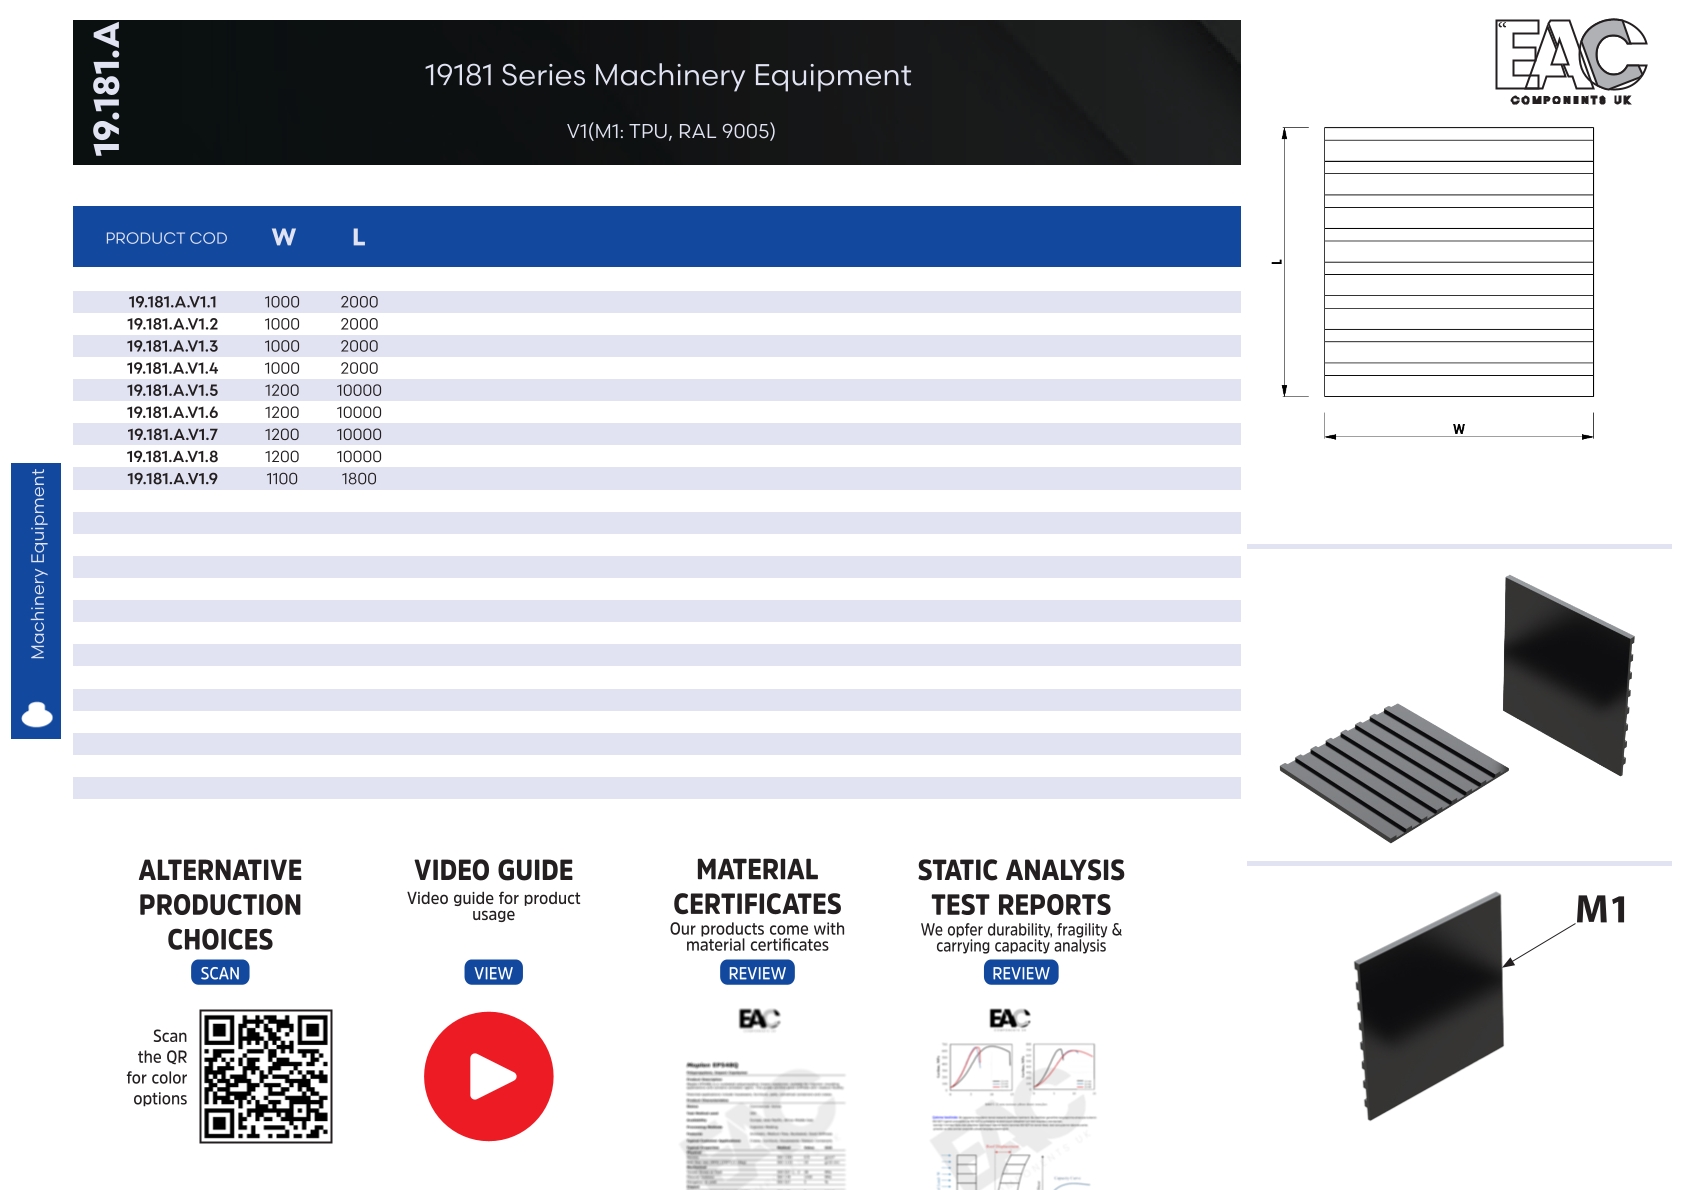
Task: Click the SCAN button under Alternative Production Choices
Action: (x=220, y=973)
